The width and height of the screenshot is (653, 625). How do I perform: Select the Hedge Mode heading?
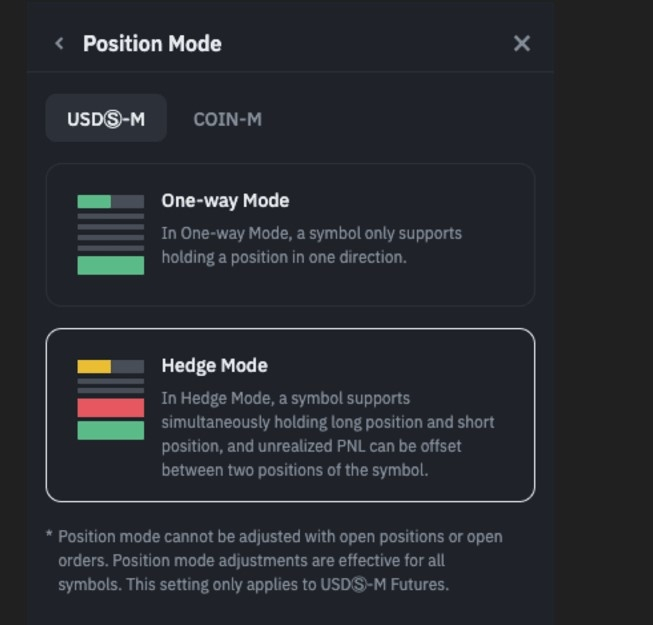(x=214, y=365)
